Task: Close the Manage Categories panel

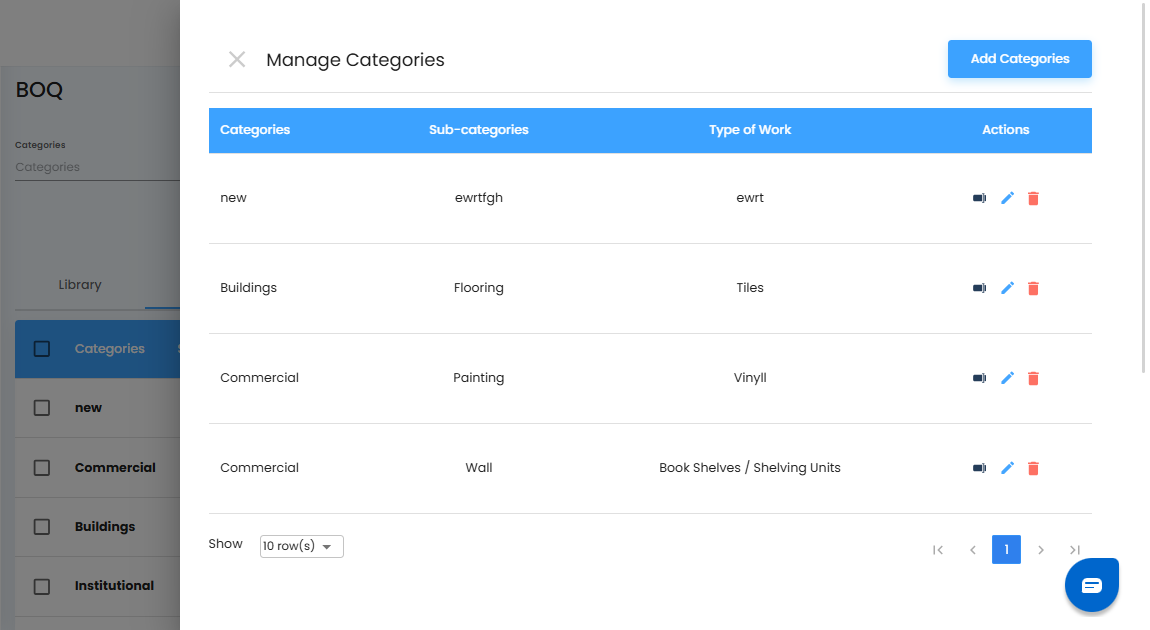Action: pyautogui.click(x=237, y=60)
